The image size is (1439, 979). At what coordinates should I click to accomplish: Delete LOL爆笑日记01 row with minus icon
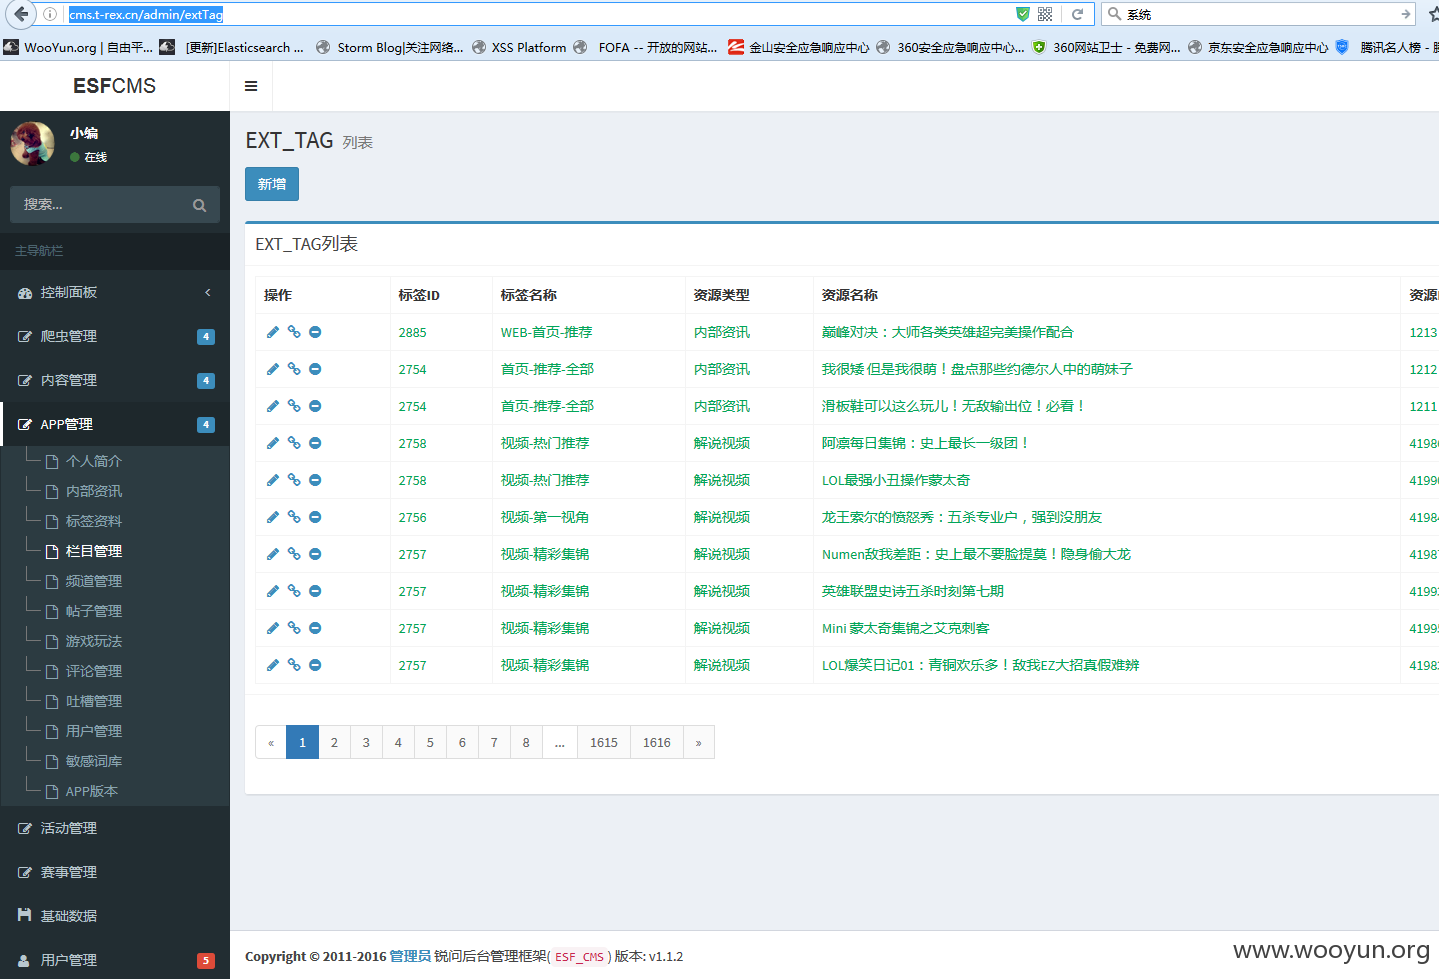click(315, 665)
